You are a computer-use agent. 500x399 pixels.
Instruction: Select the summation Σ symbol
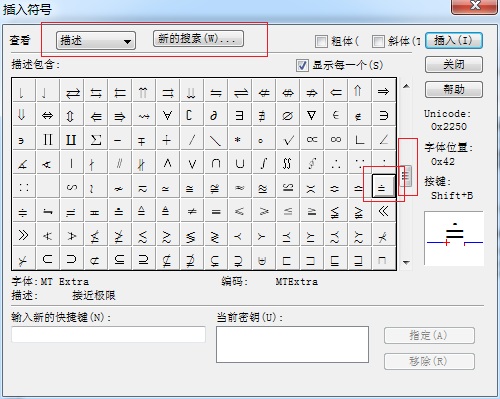point(95,139)
